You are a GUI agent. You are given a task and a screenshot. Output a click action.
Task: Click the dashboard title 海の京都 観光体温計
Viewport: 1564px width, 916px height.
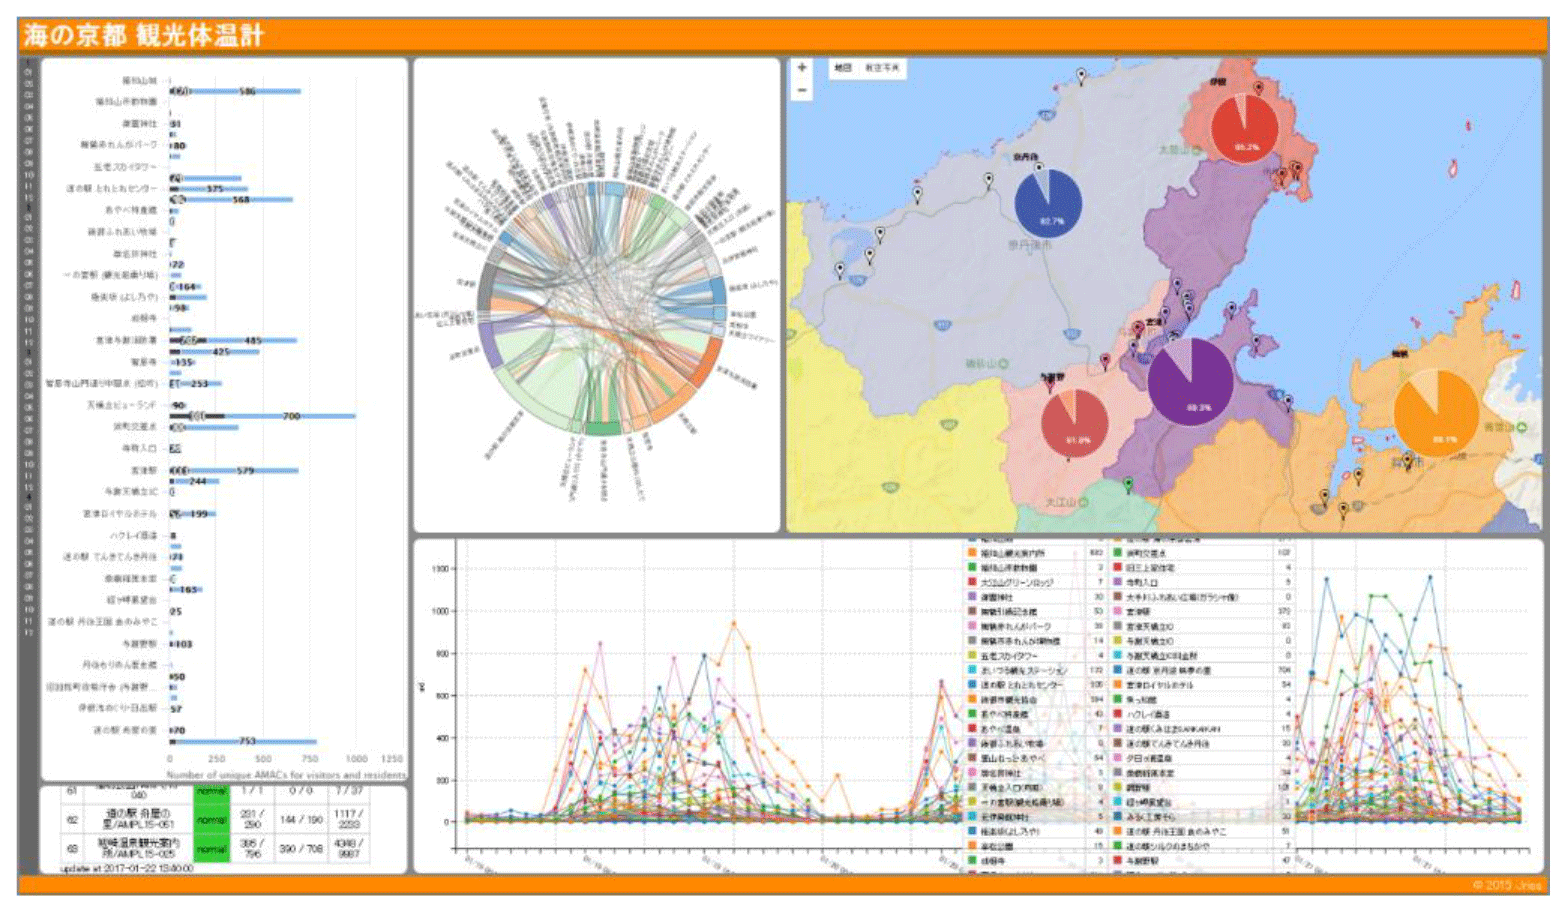[144, 36]
